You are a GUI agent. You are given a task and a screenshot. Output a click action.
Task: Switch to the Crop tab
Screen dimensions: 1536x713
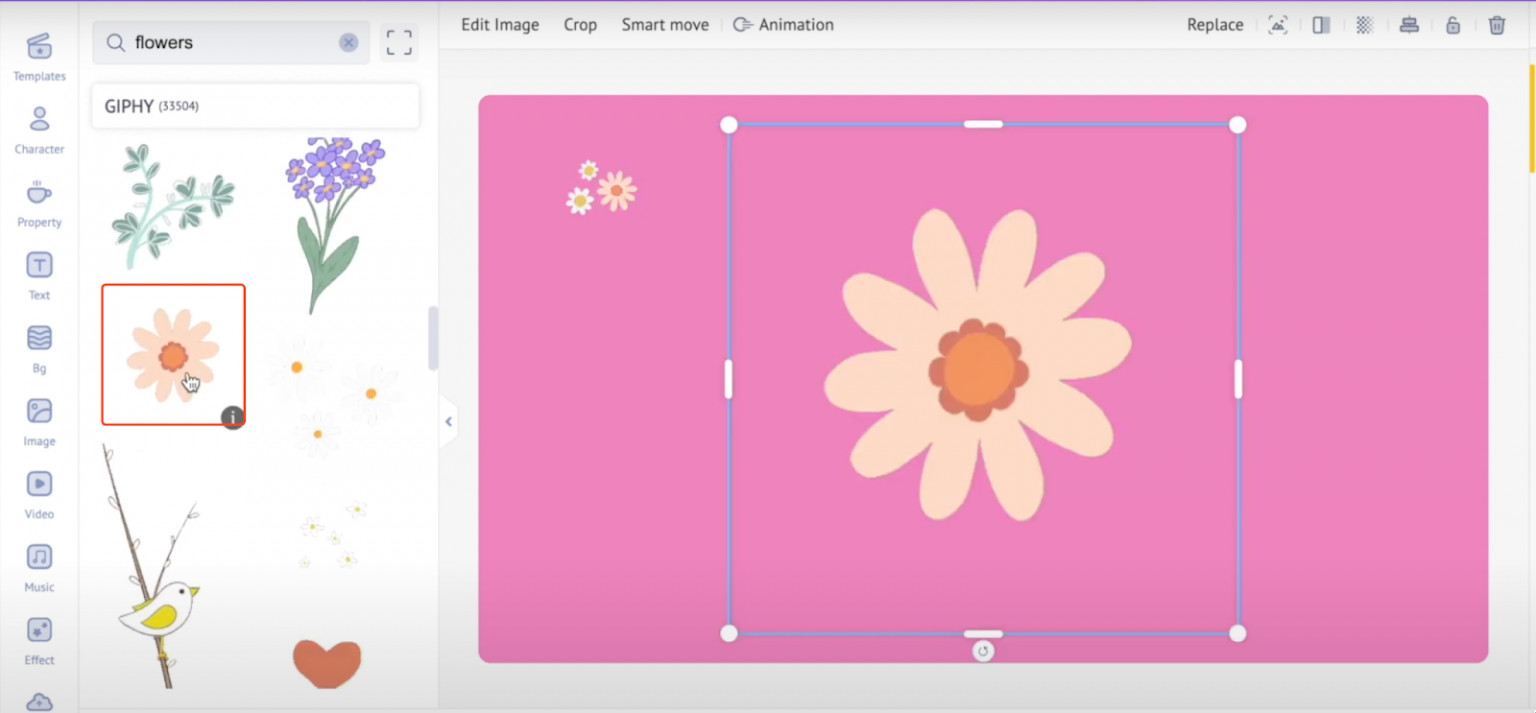tap(580, 24)
